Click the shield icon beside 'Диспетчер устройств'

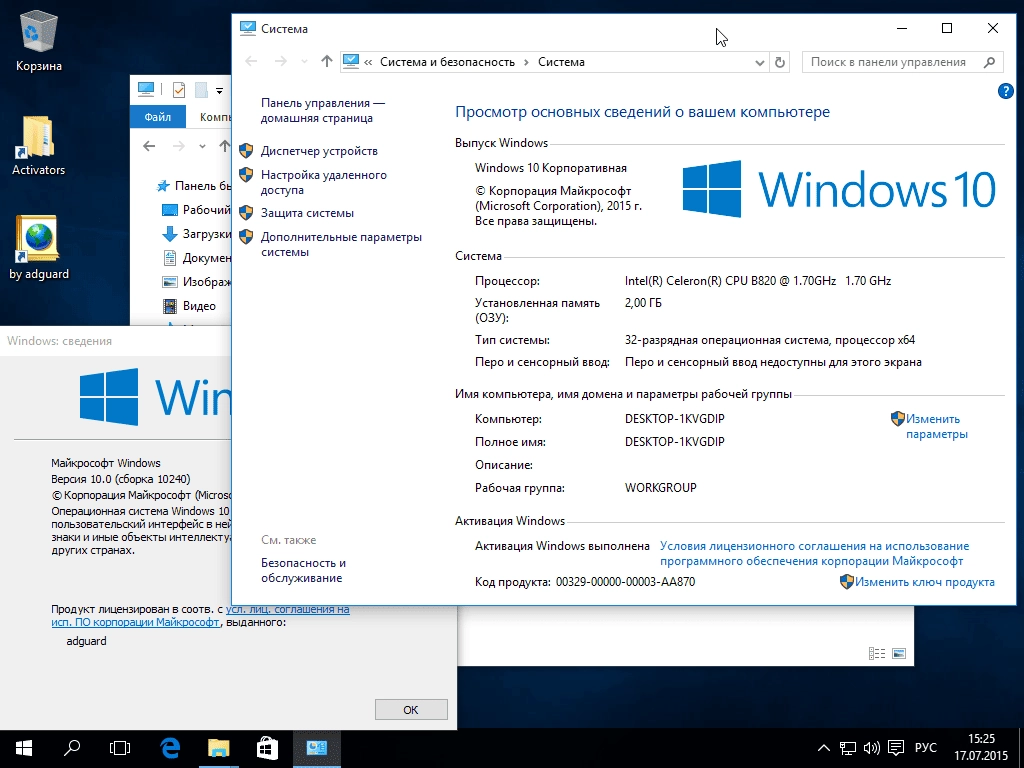[246, 151]
